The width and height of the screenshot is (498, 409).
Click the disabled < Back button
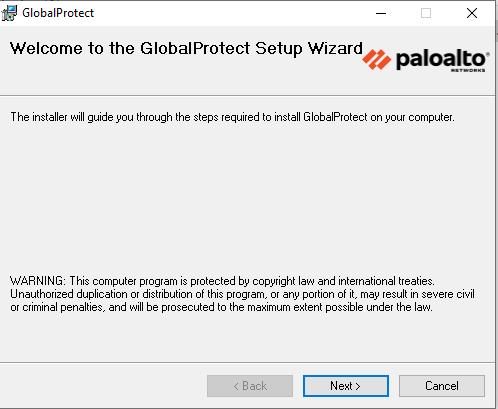click(x=250, y=386)
